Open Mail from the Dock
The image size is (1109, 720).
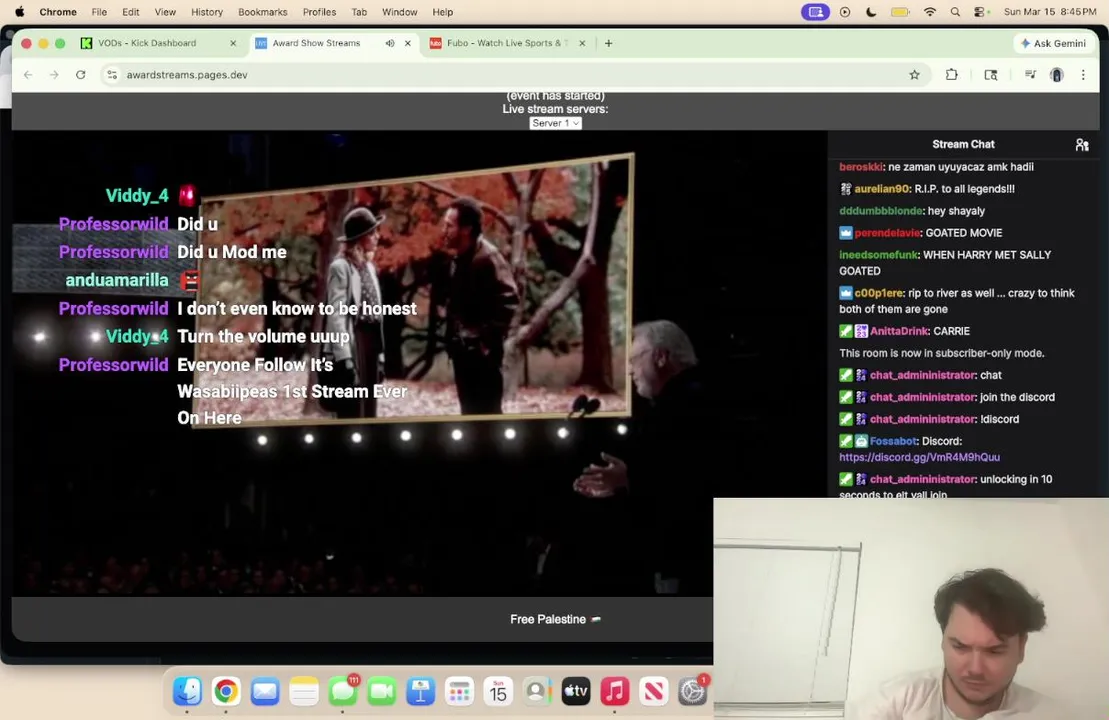[265, 691]
